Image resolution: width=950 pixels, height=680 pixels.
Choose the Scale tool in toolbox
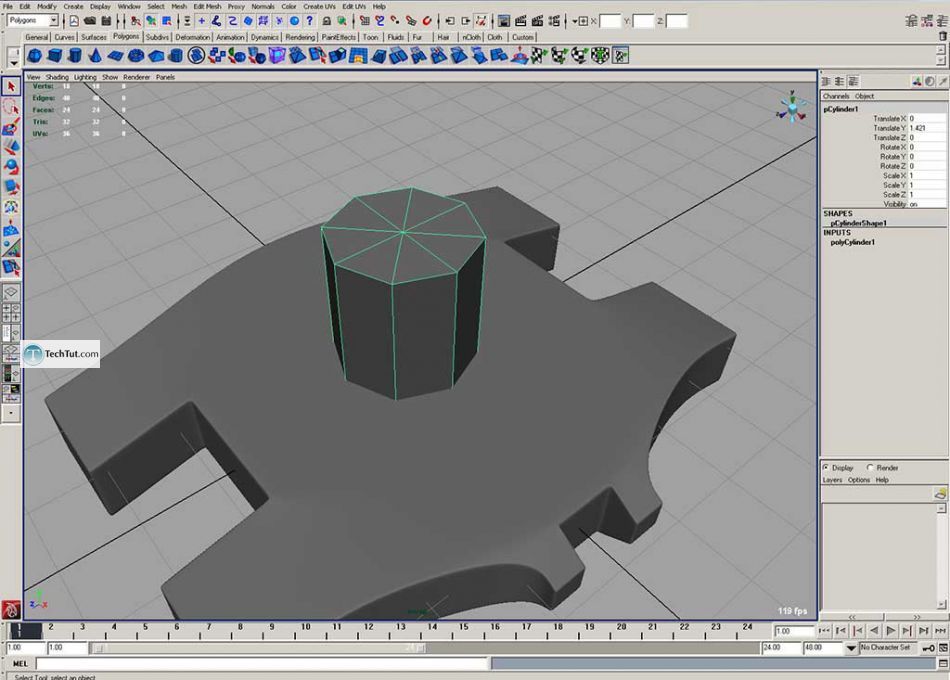coord(10,187)
